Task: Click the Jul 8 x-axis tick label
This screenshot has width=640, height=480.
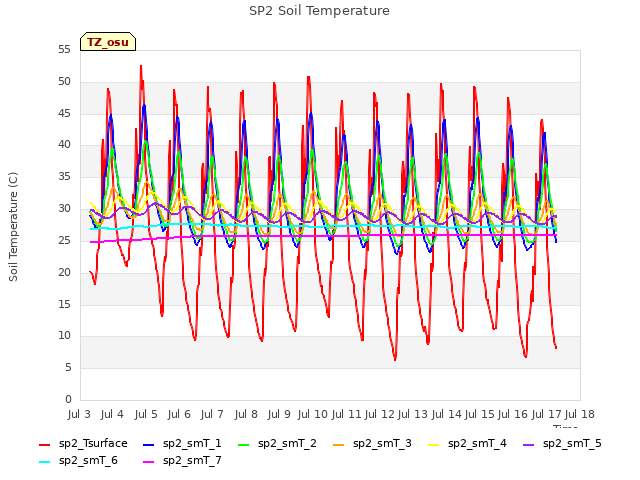Action: coord(246,414)
